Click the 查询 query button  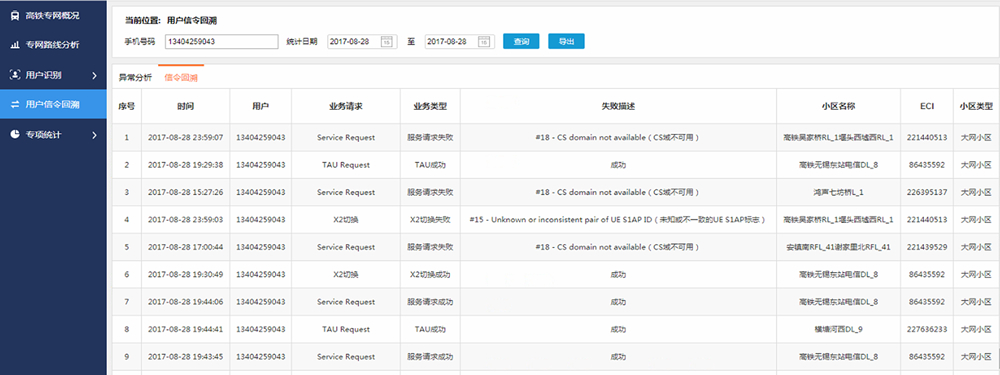(x=521, y=41)
